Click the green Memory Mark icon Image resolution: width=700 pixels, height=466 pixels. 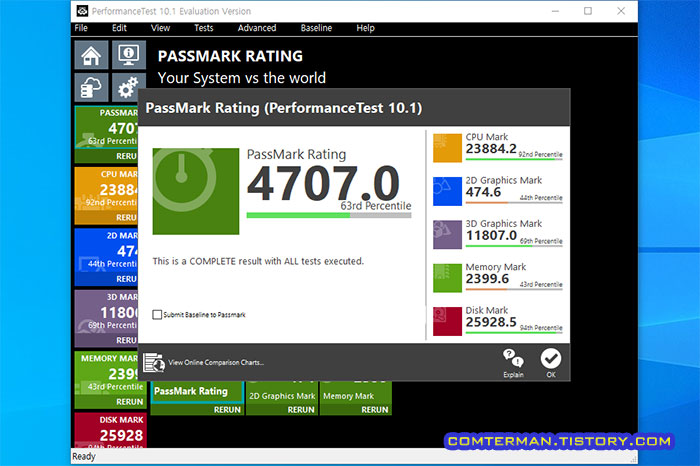click(x=447, y=278)
